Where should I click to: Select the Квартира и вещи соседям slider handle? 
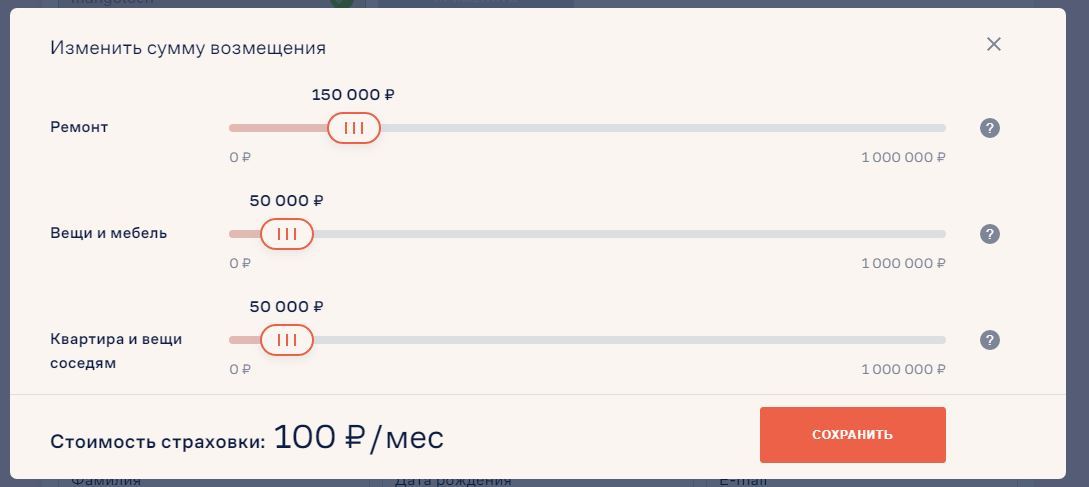click(287, 340)
